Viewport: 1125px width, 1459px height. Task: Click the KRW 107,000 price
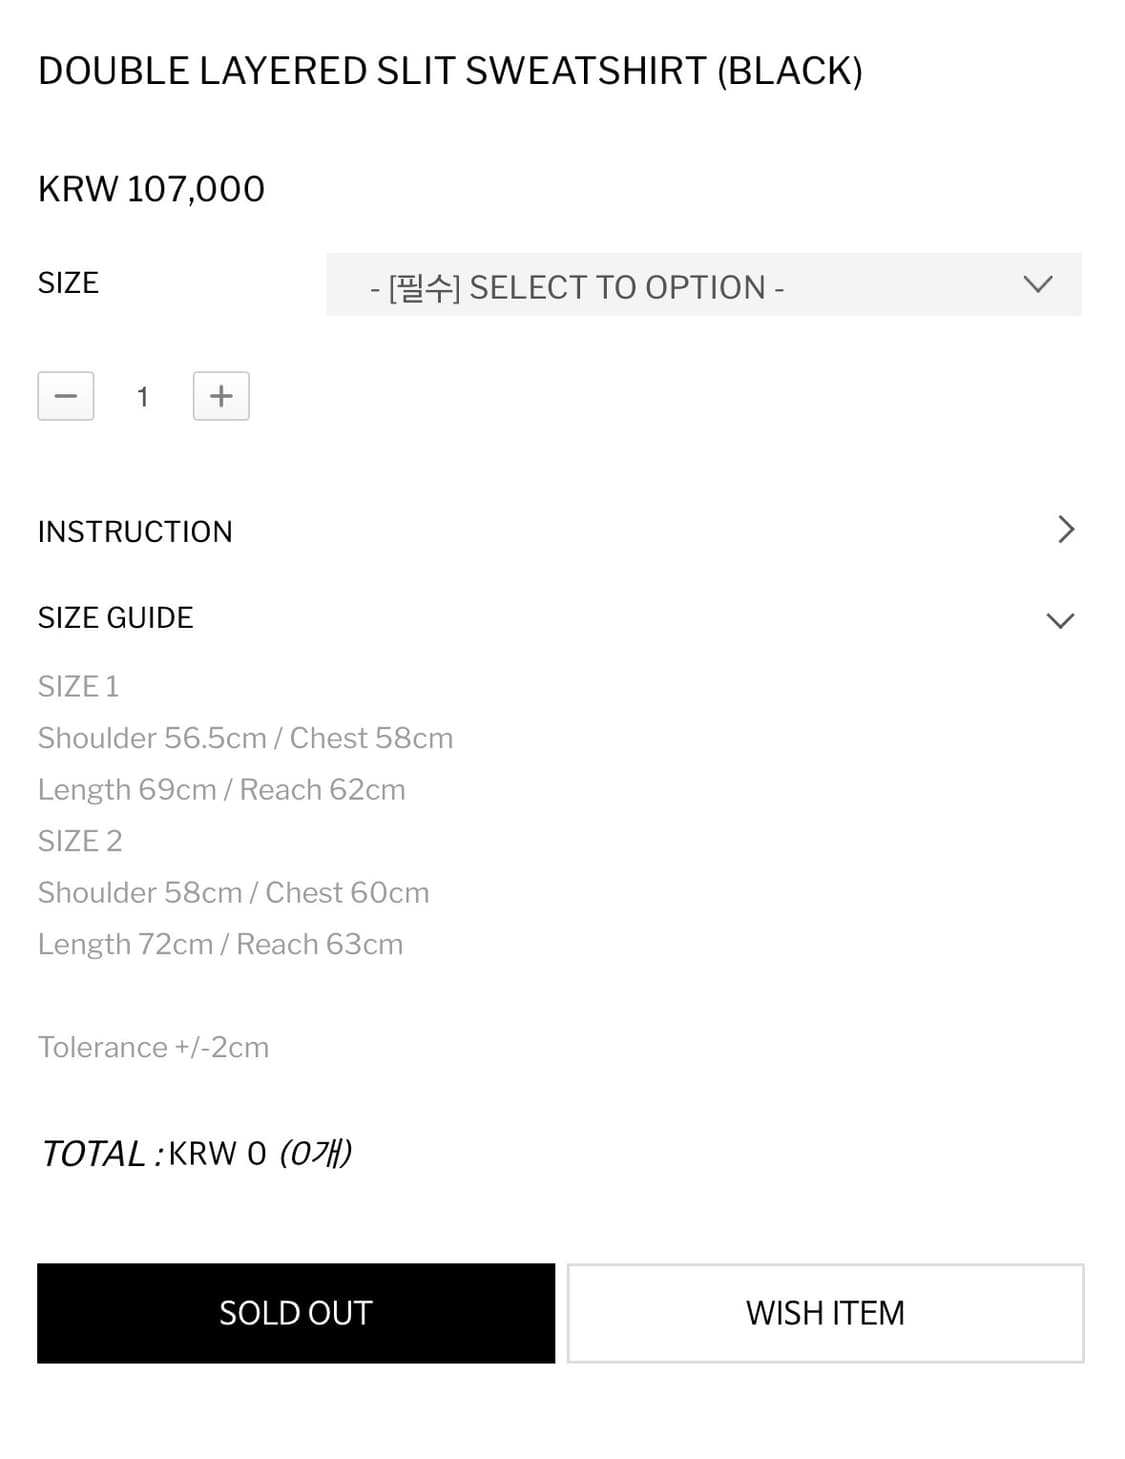click(151, 189)
